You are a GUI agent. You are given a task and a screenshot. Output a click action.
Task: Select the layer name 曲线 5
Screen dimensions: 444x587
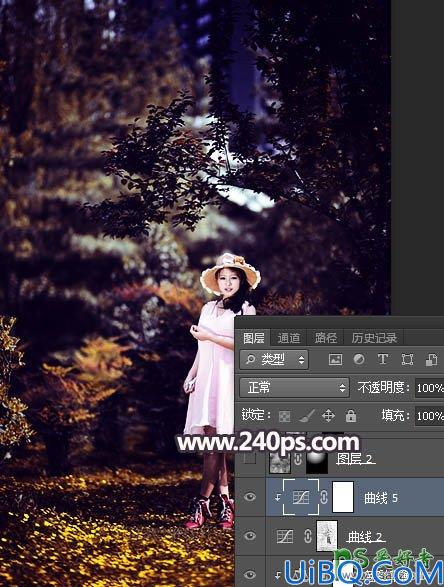[381, 498]
